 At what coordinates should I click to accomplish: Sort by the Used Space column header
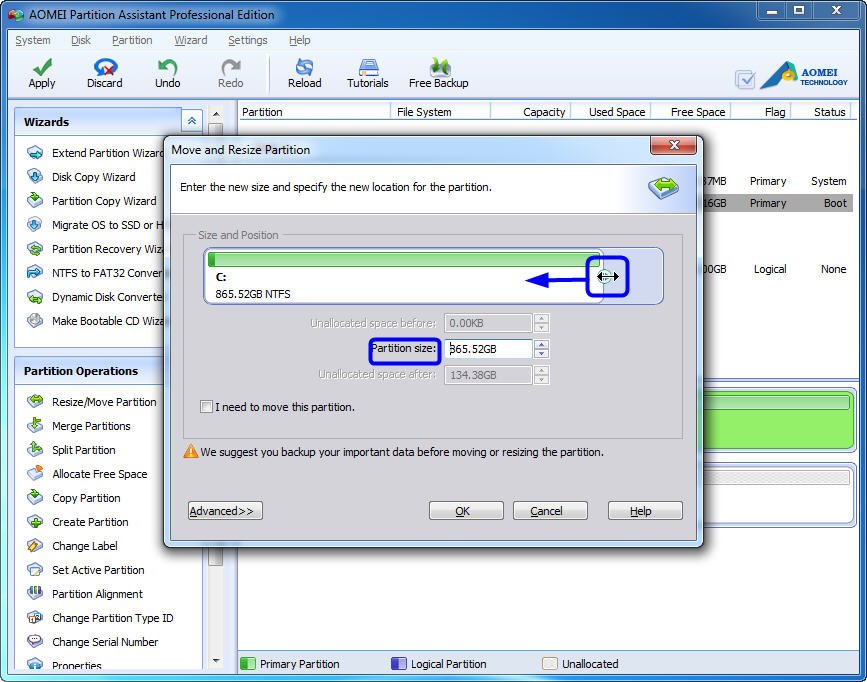click(x=611, y=112)
